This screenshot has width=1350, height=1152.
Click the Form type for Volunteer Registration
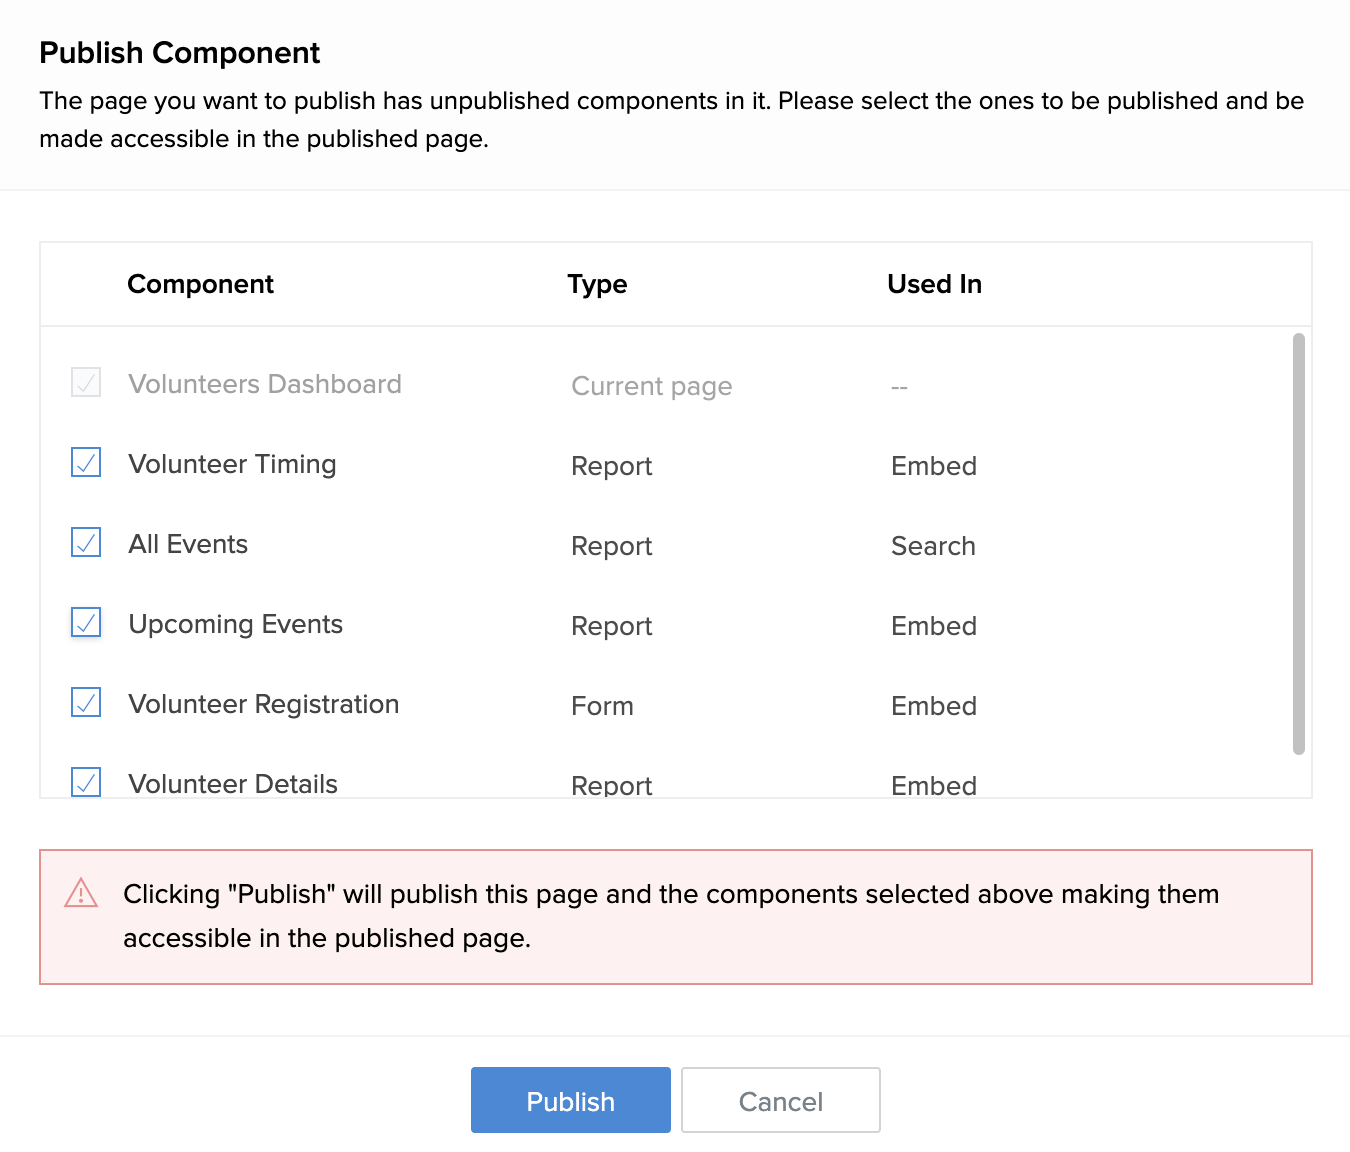(602, 706)
